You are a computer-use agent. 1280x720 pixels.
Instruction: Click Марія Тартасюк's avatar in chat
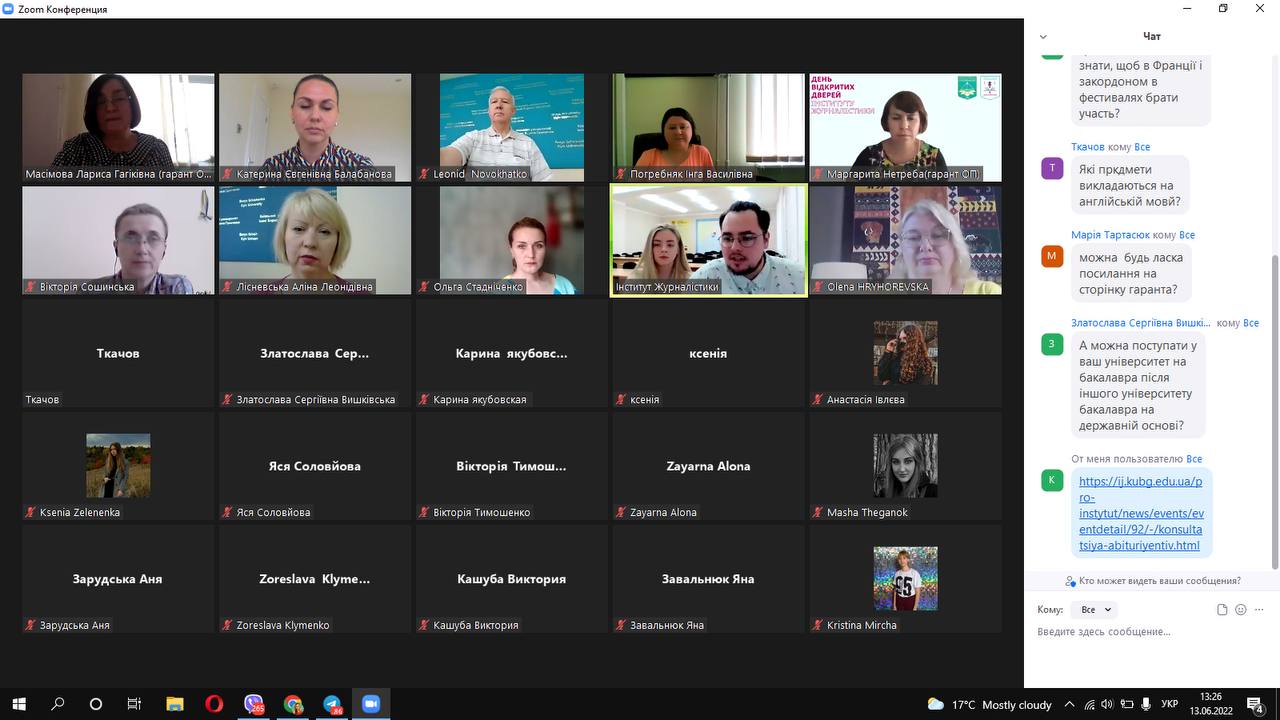[x=1052, y=256]
